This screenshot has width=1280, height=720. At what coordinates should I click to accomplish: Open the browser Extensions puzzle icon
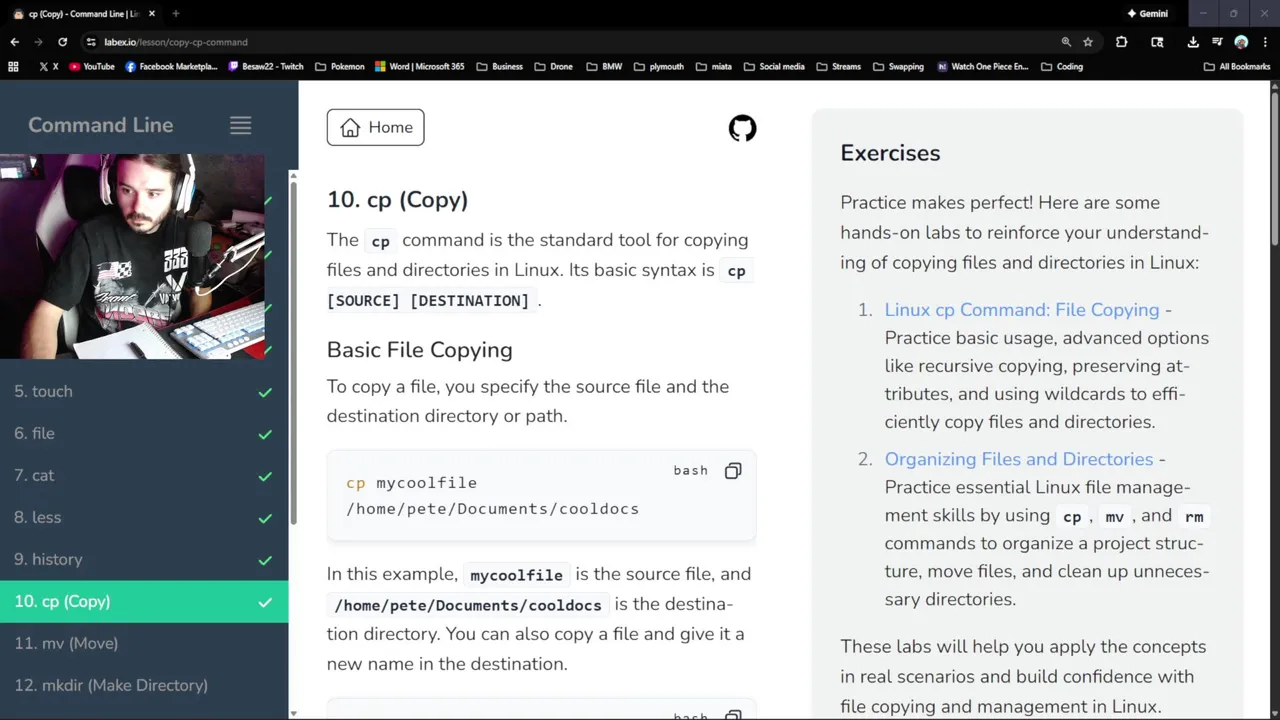(1121, 42)
